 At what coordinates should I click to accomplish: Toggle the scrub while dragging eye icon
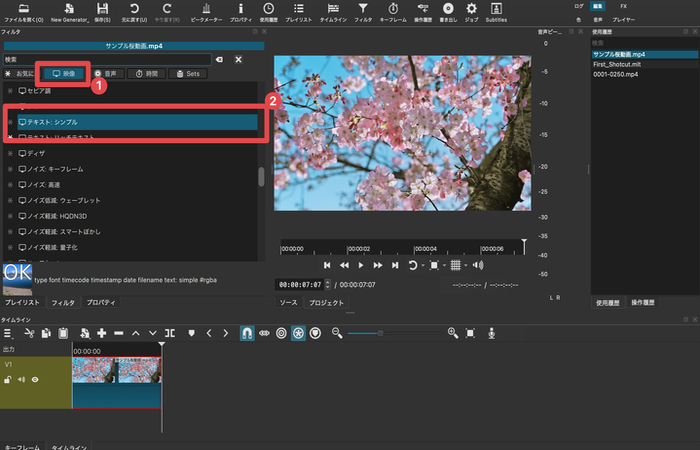click(x=264, y=332)
